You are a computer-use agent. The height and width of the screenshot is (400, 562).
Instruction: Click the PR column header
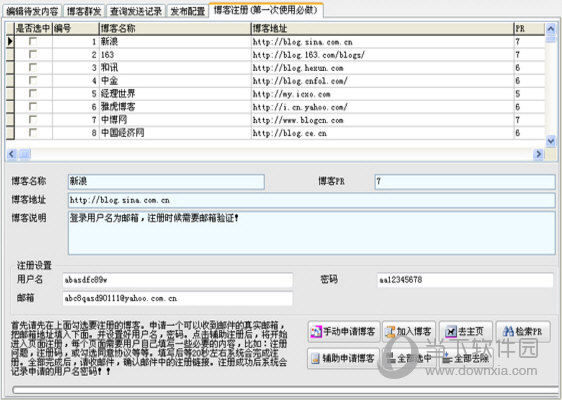[529, 28]
